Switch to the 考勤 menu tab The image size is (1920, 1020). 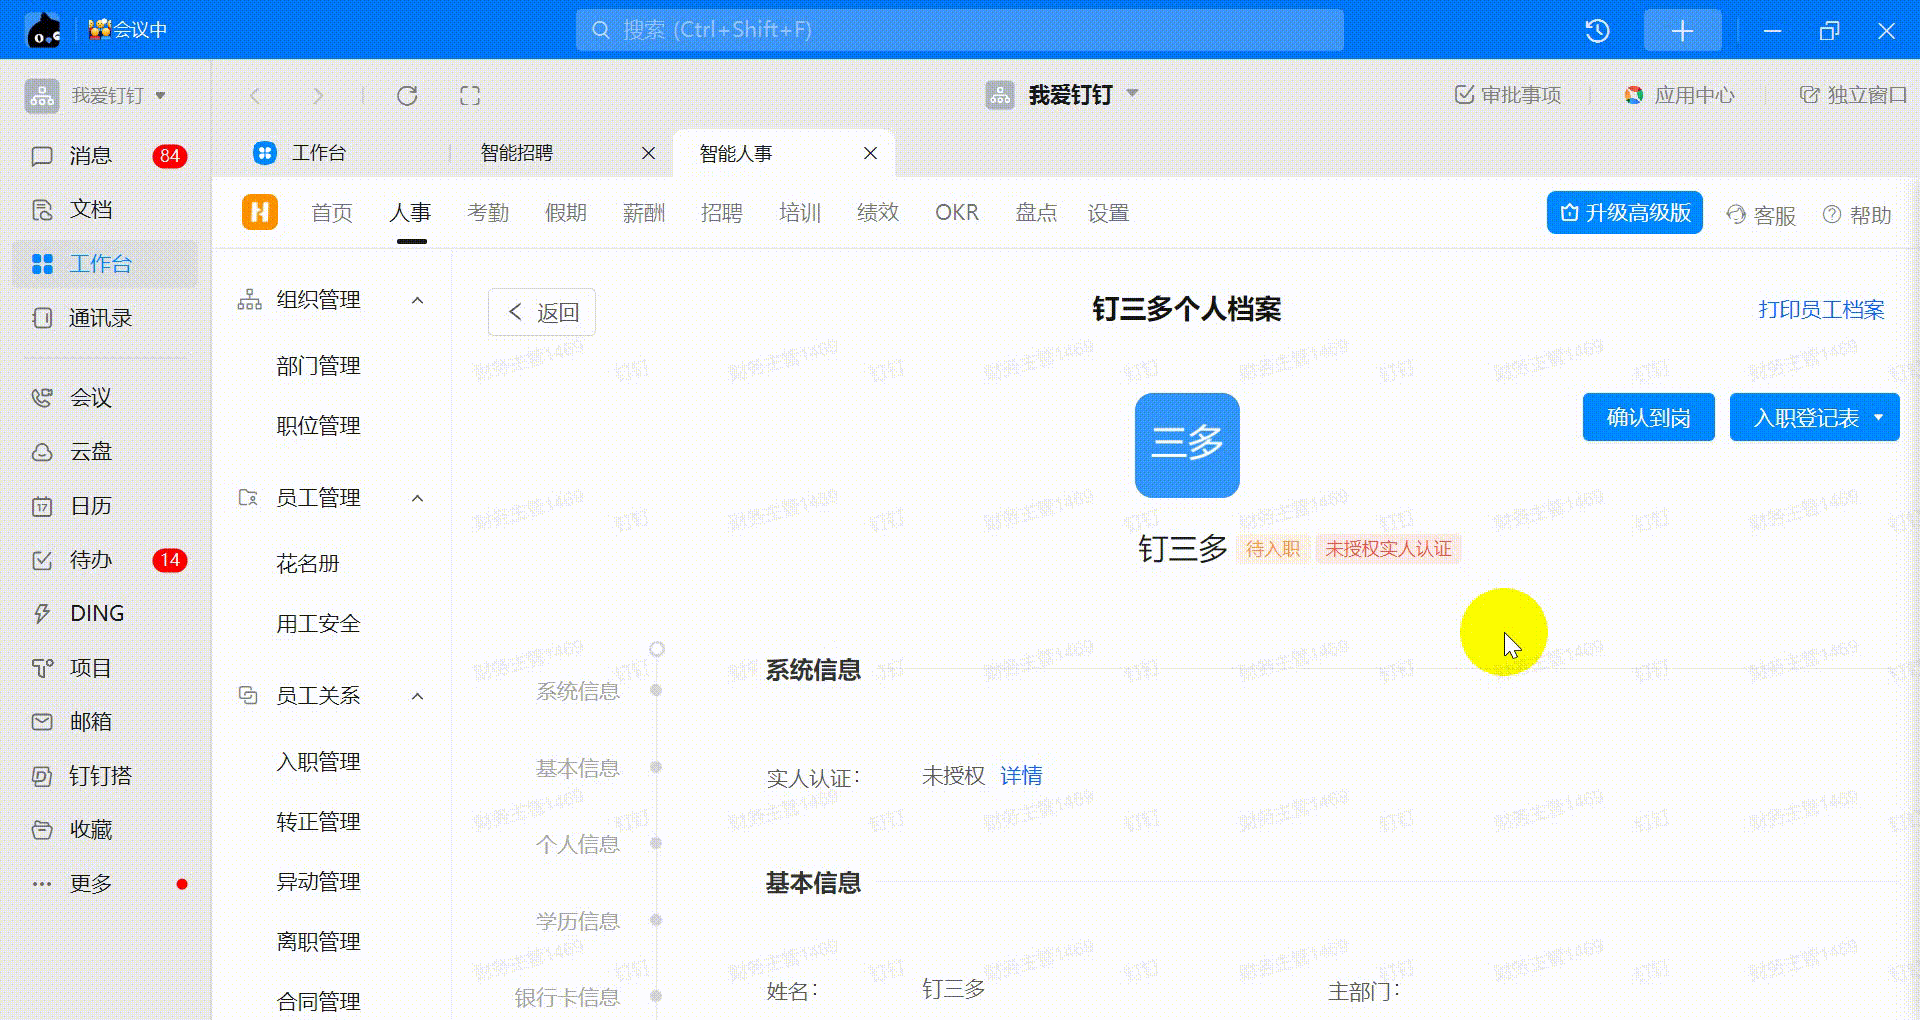pos(488,213)
